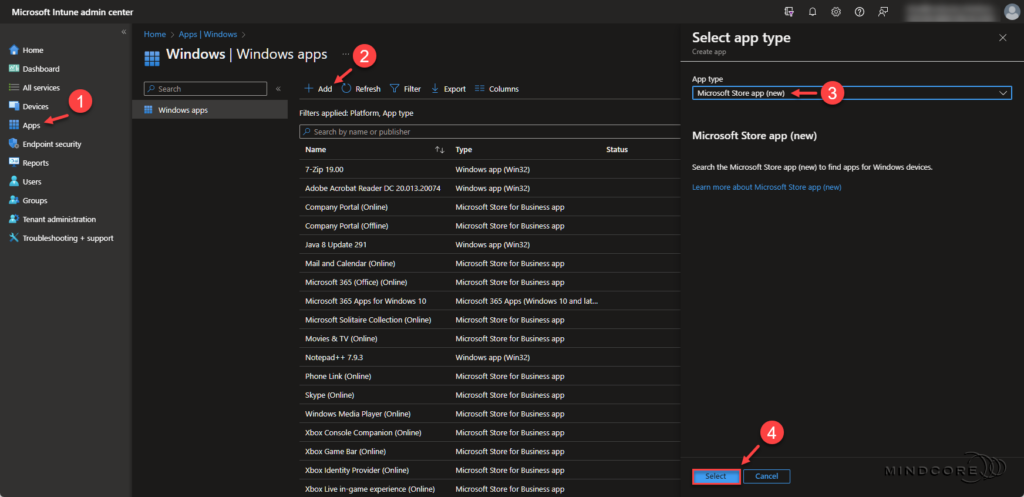Open Microsoft 365 Apps for Windows 10
This screenshot has width=1024, height=497.
point(366,301)
